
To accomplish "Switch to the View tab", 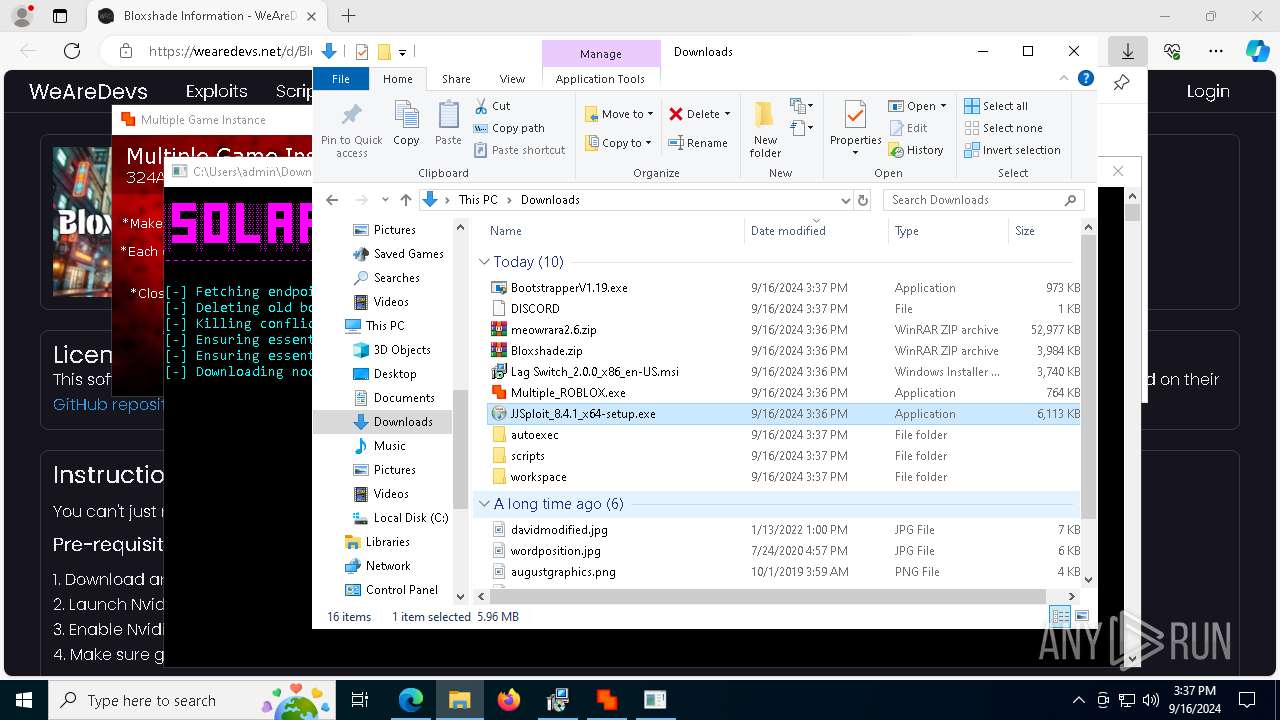I will coord(512,79).
